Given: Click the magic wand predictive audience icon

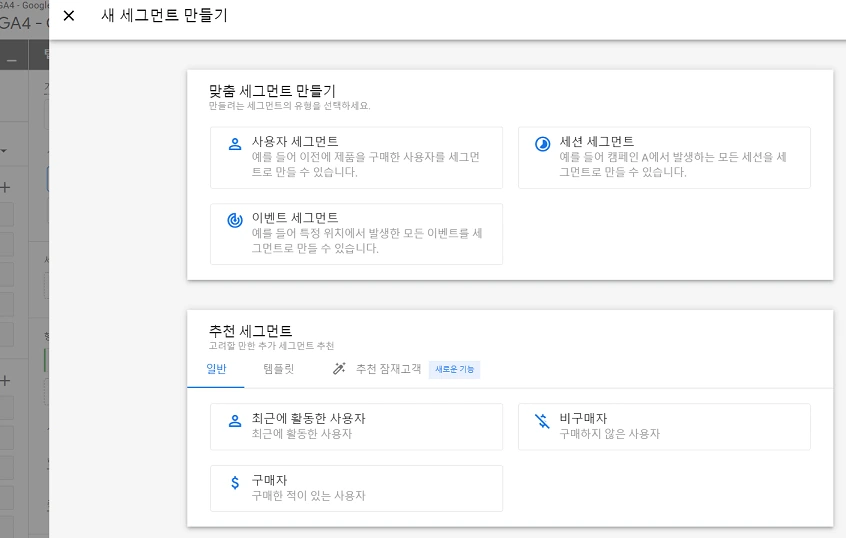Looking at the screenshot, I should click(339, 369).
